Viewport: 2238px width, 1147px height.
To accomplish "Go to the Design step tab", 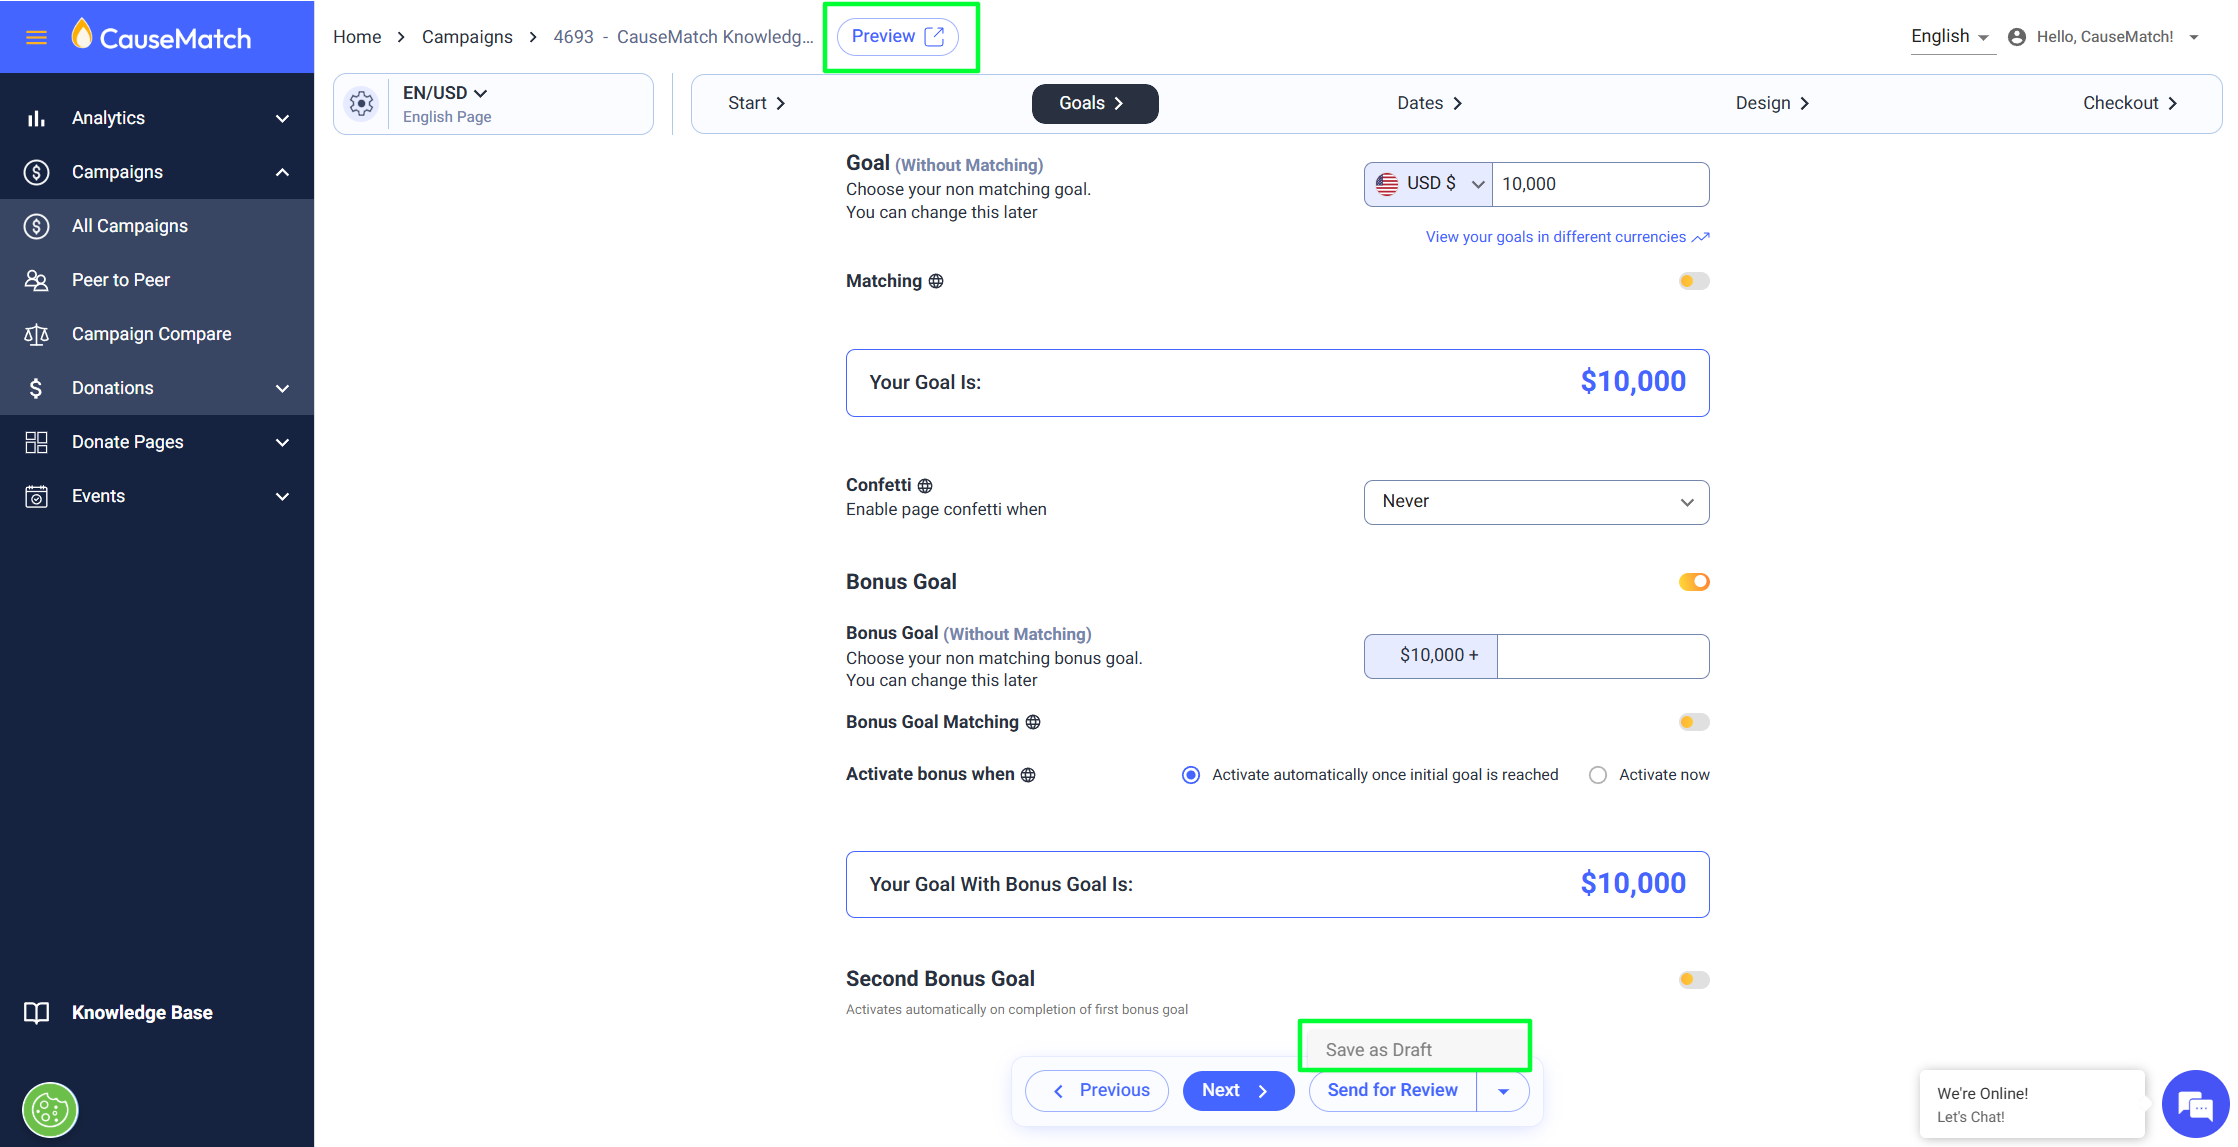I will (x=1771, y=103).
